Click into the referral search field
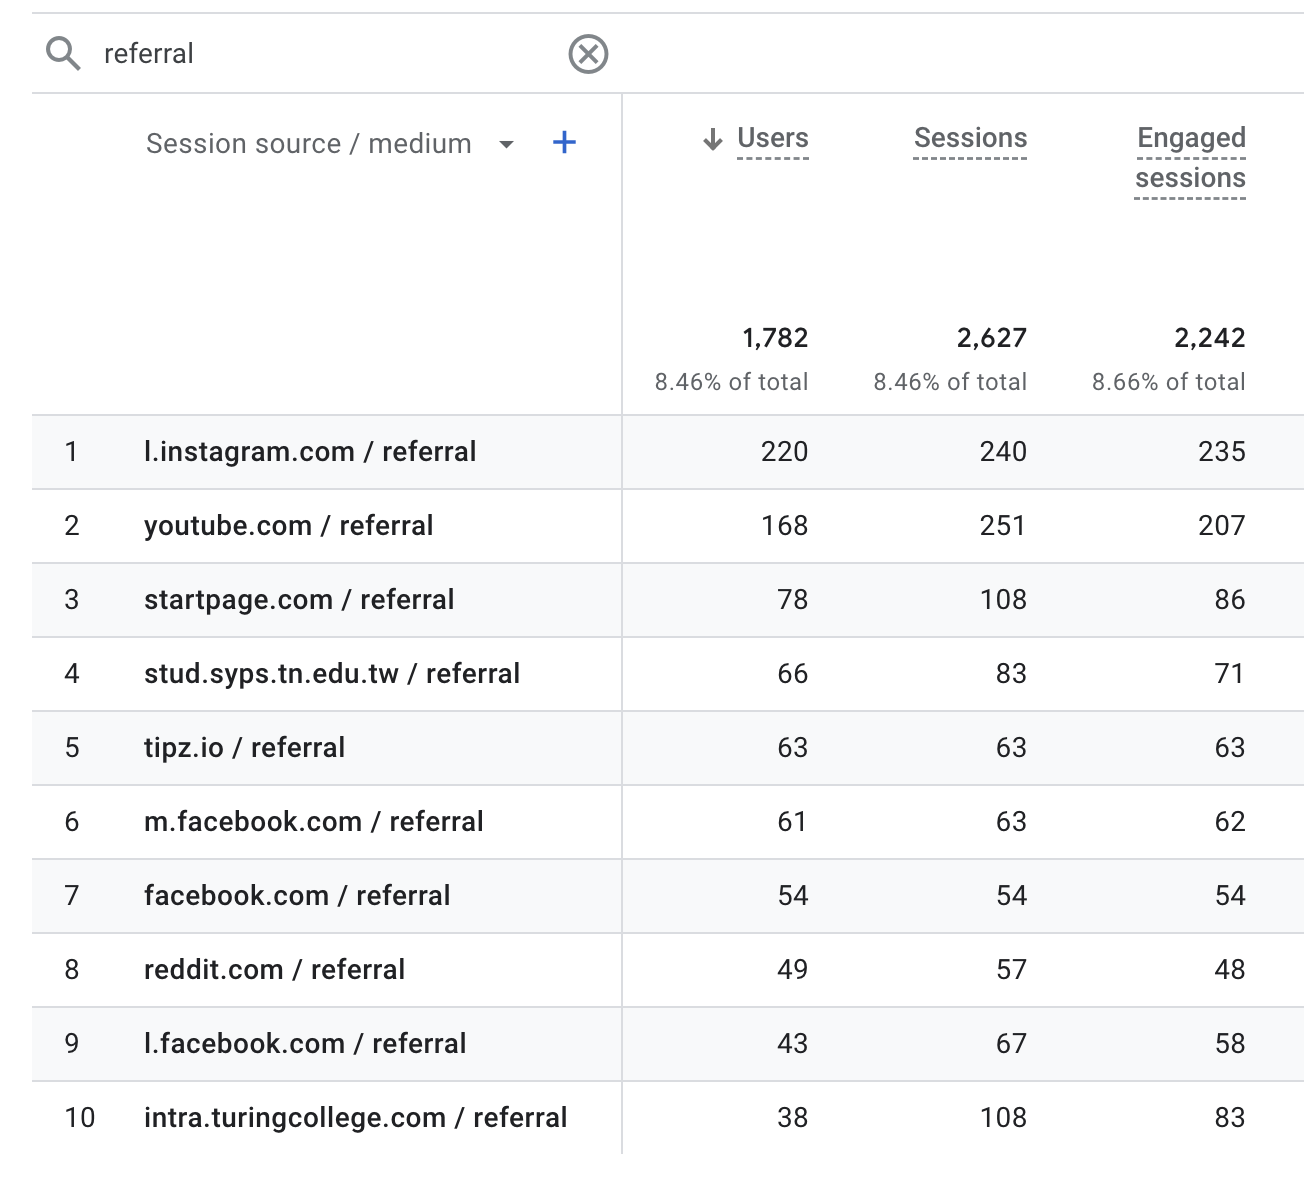This screenshot has width=1304, height=1192. (x=330, y=54)
